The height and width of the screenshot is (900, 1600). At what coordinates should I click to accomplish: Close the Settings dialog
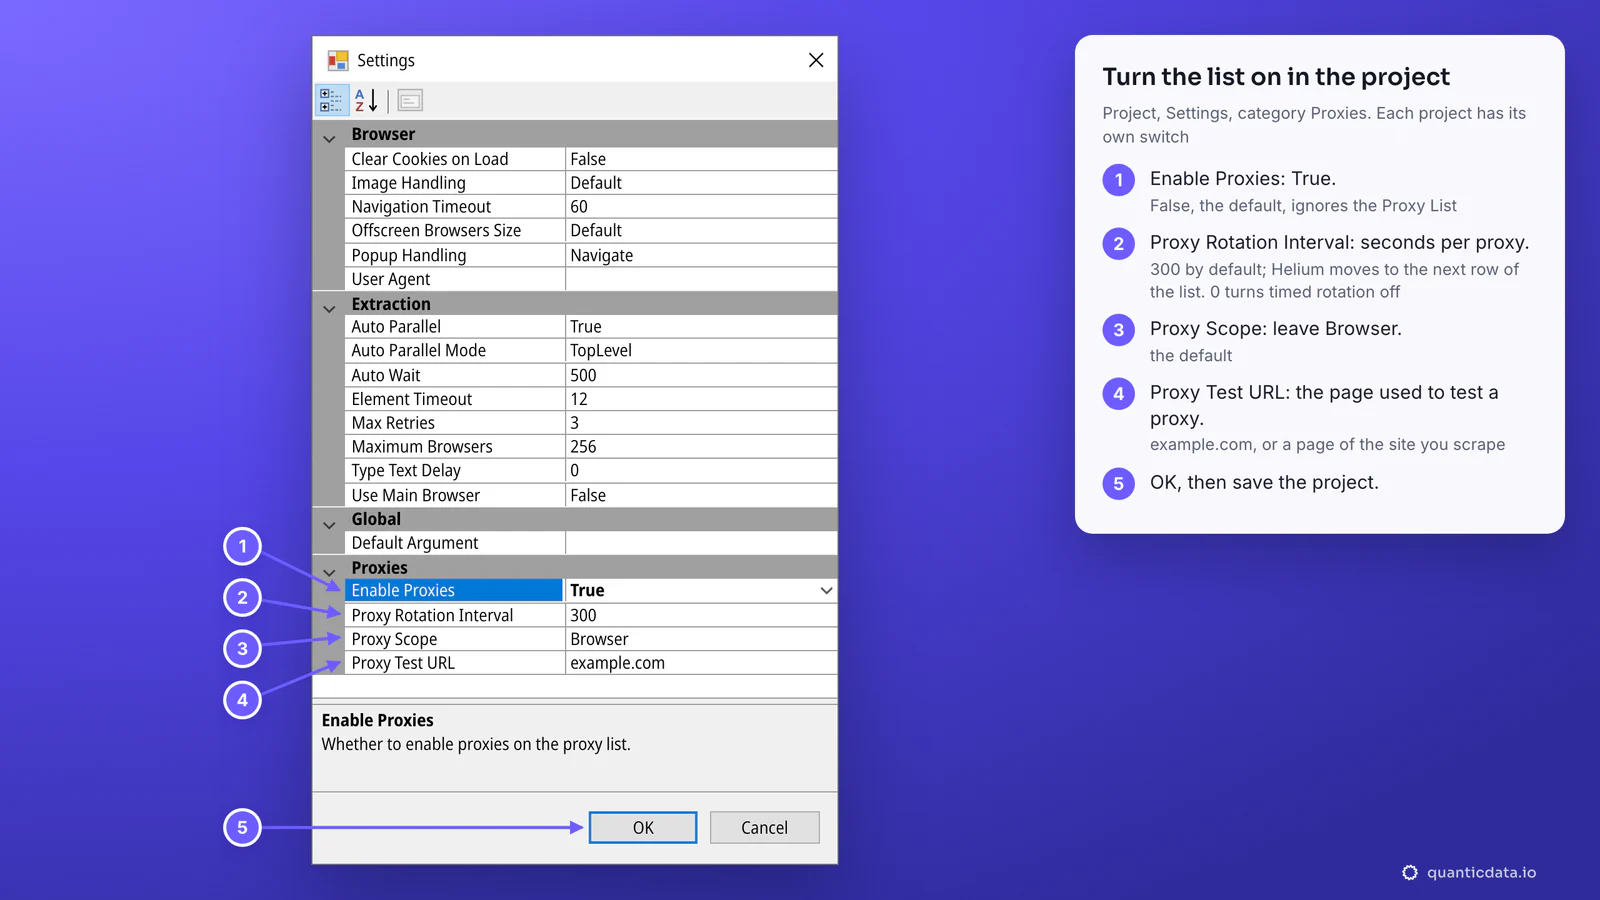tap(816, 60)
